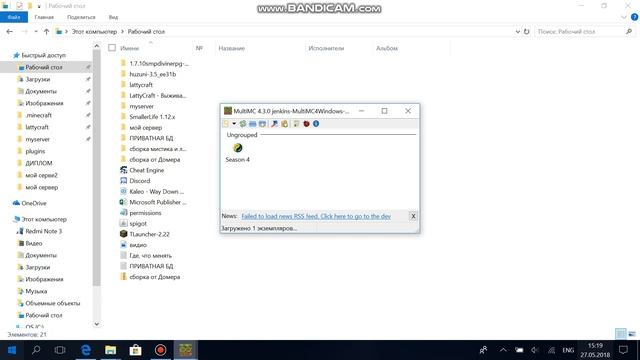Open Microsoft Store from taskbar
This screenshot has height=360, width=640.
(x=136, y=350)
